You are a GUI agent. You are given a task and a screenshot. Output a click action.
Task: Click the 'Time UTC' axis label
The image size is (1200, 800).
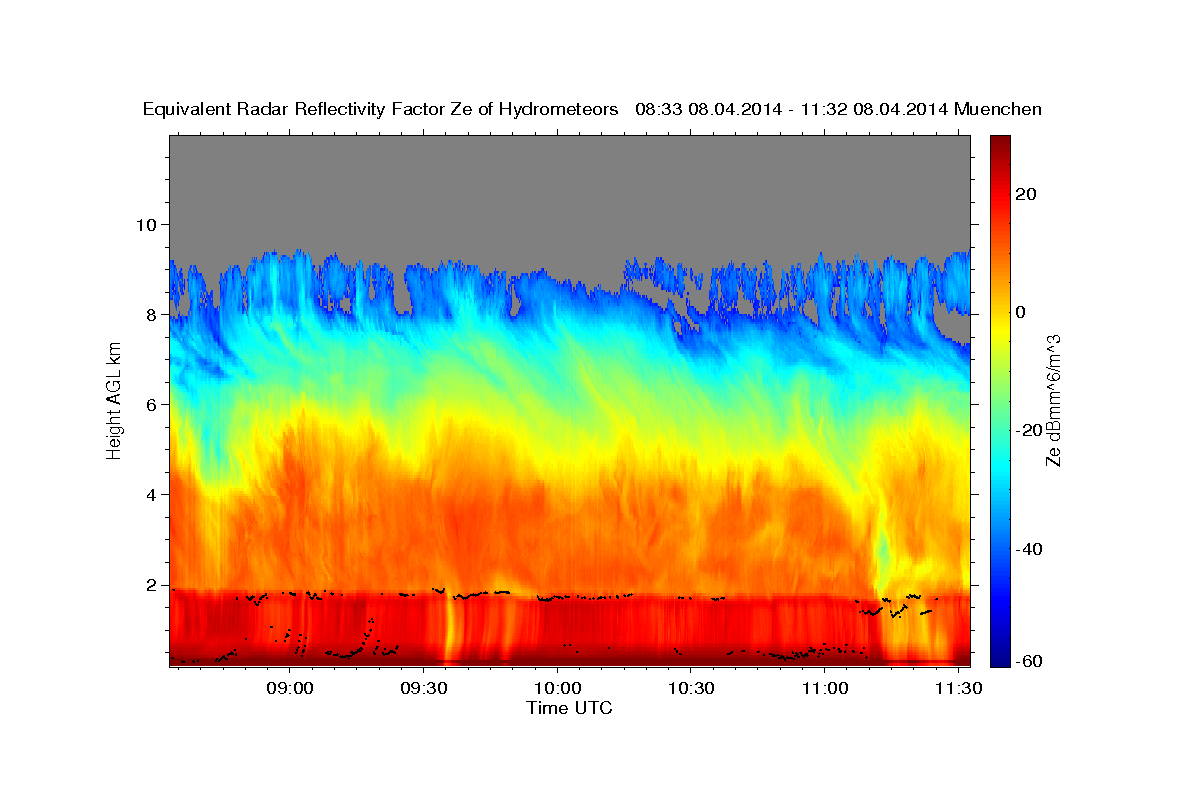point(569,708)
